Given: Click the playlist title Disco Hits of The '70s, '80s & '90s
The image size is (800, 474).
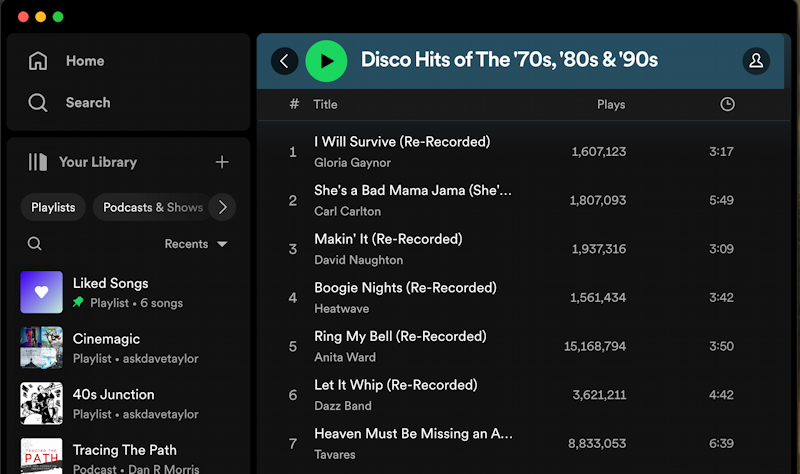Looking at the screenshot, I should click(509, 60).
